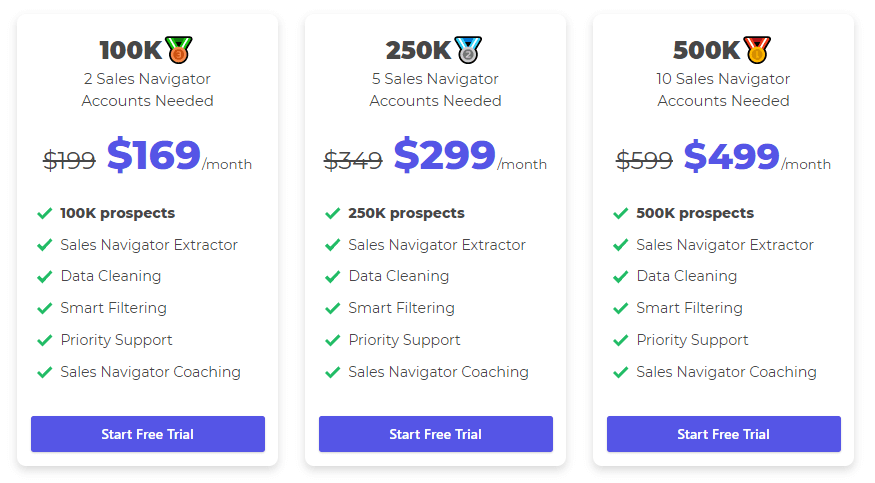The image size is (875, 483).
Task: Click the bronze medal icon beside 100K
Action: 179,50
